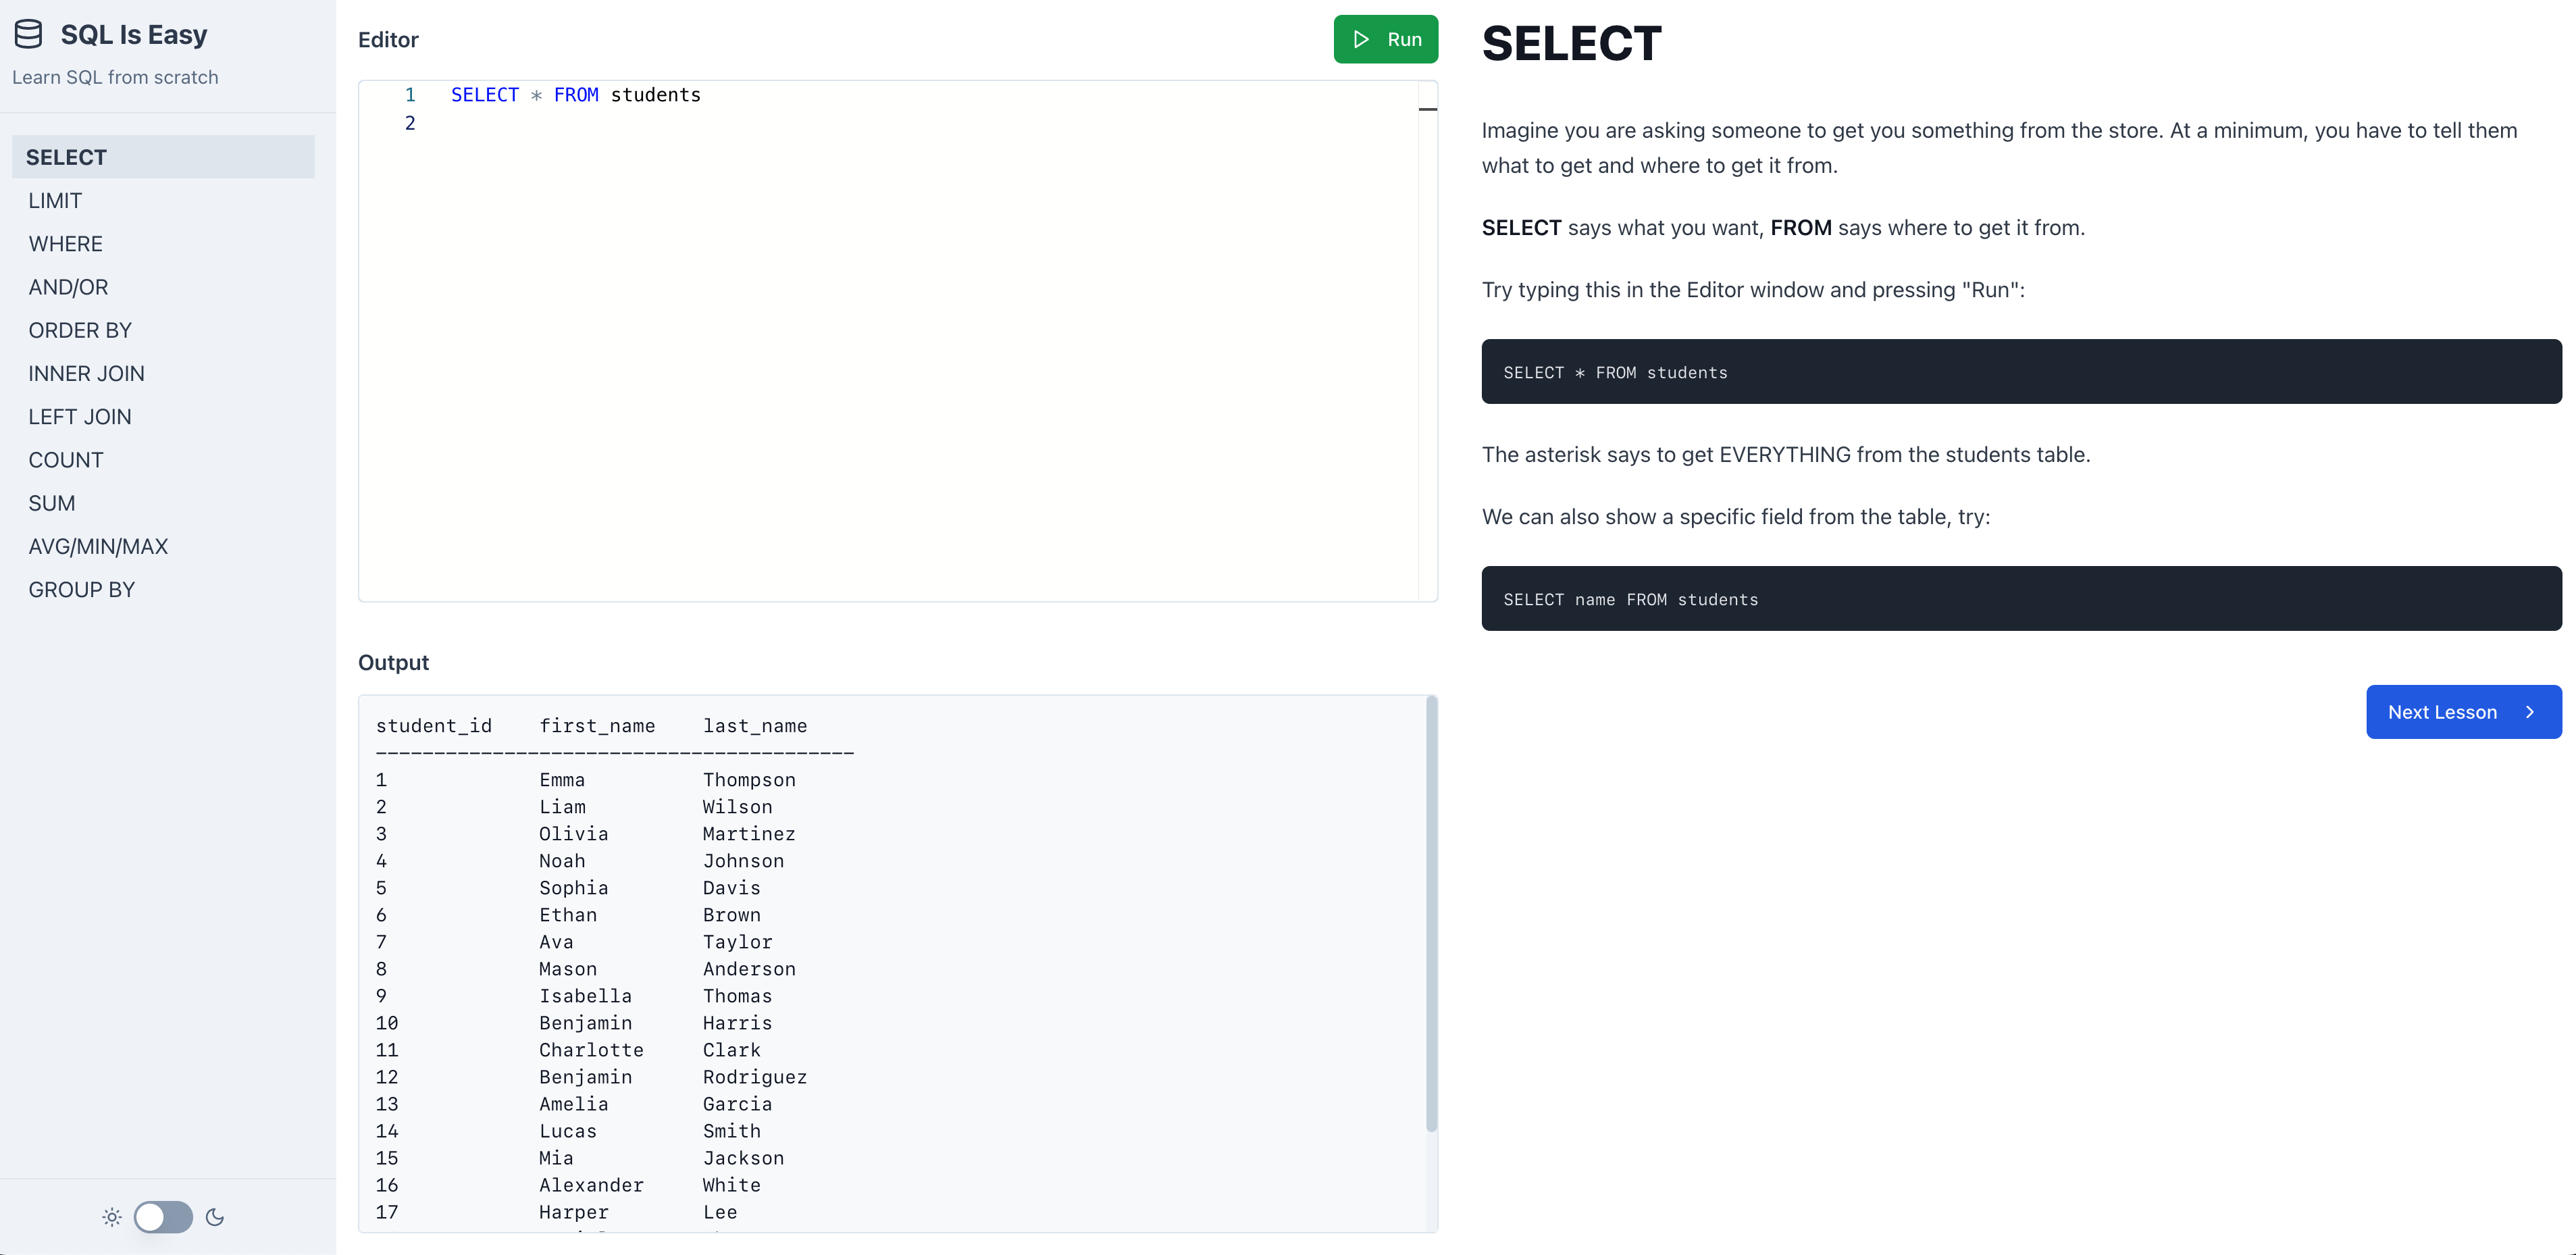
Task: Open the WHERE lesson
Action: (65, 243)
